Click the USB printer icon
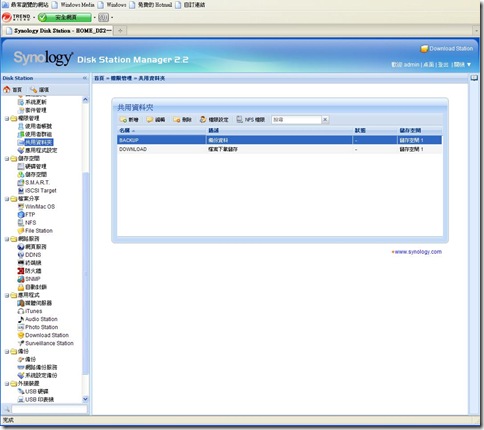This screenshot has height=430, width=484. pyautogui.click(x=21, y=399)
